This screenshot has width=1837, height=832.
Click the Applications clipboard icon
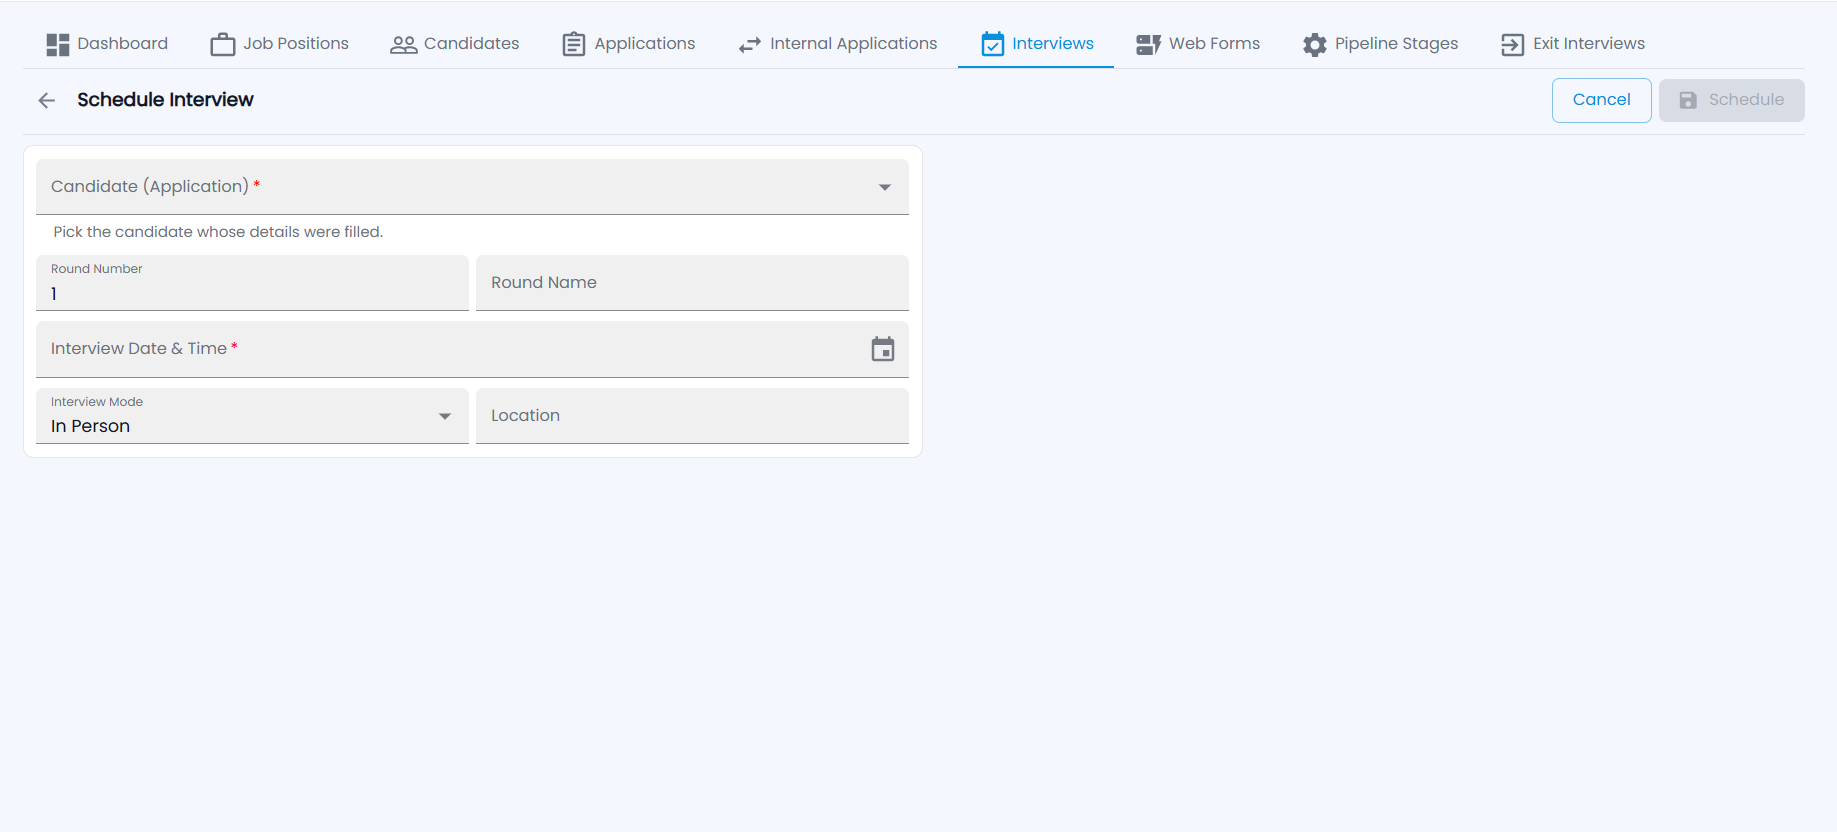click(x=574, y=44)
